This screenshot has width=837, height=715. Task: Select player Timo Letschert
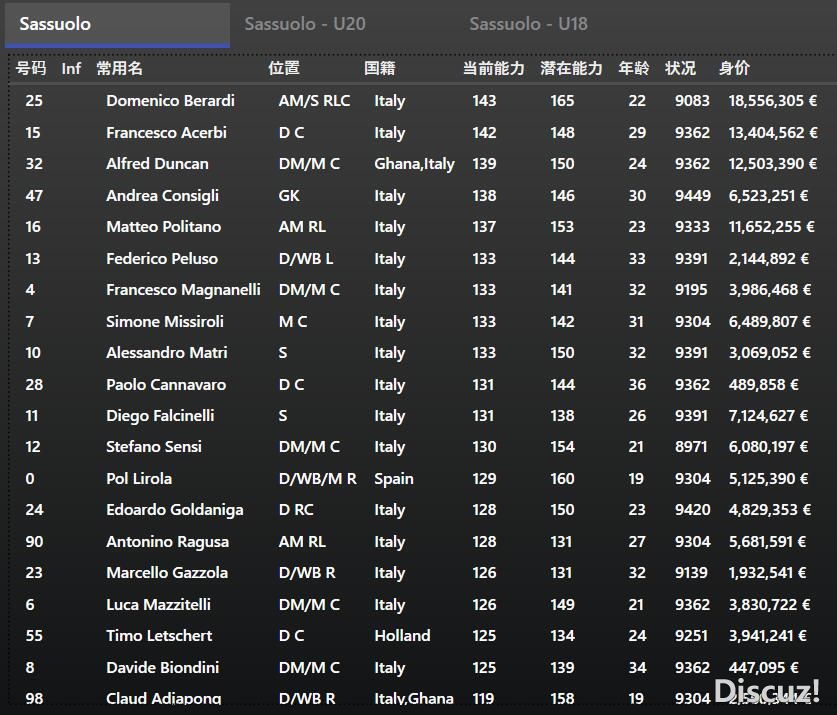[x=159, y=636]
